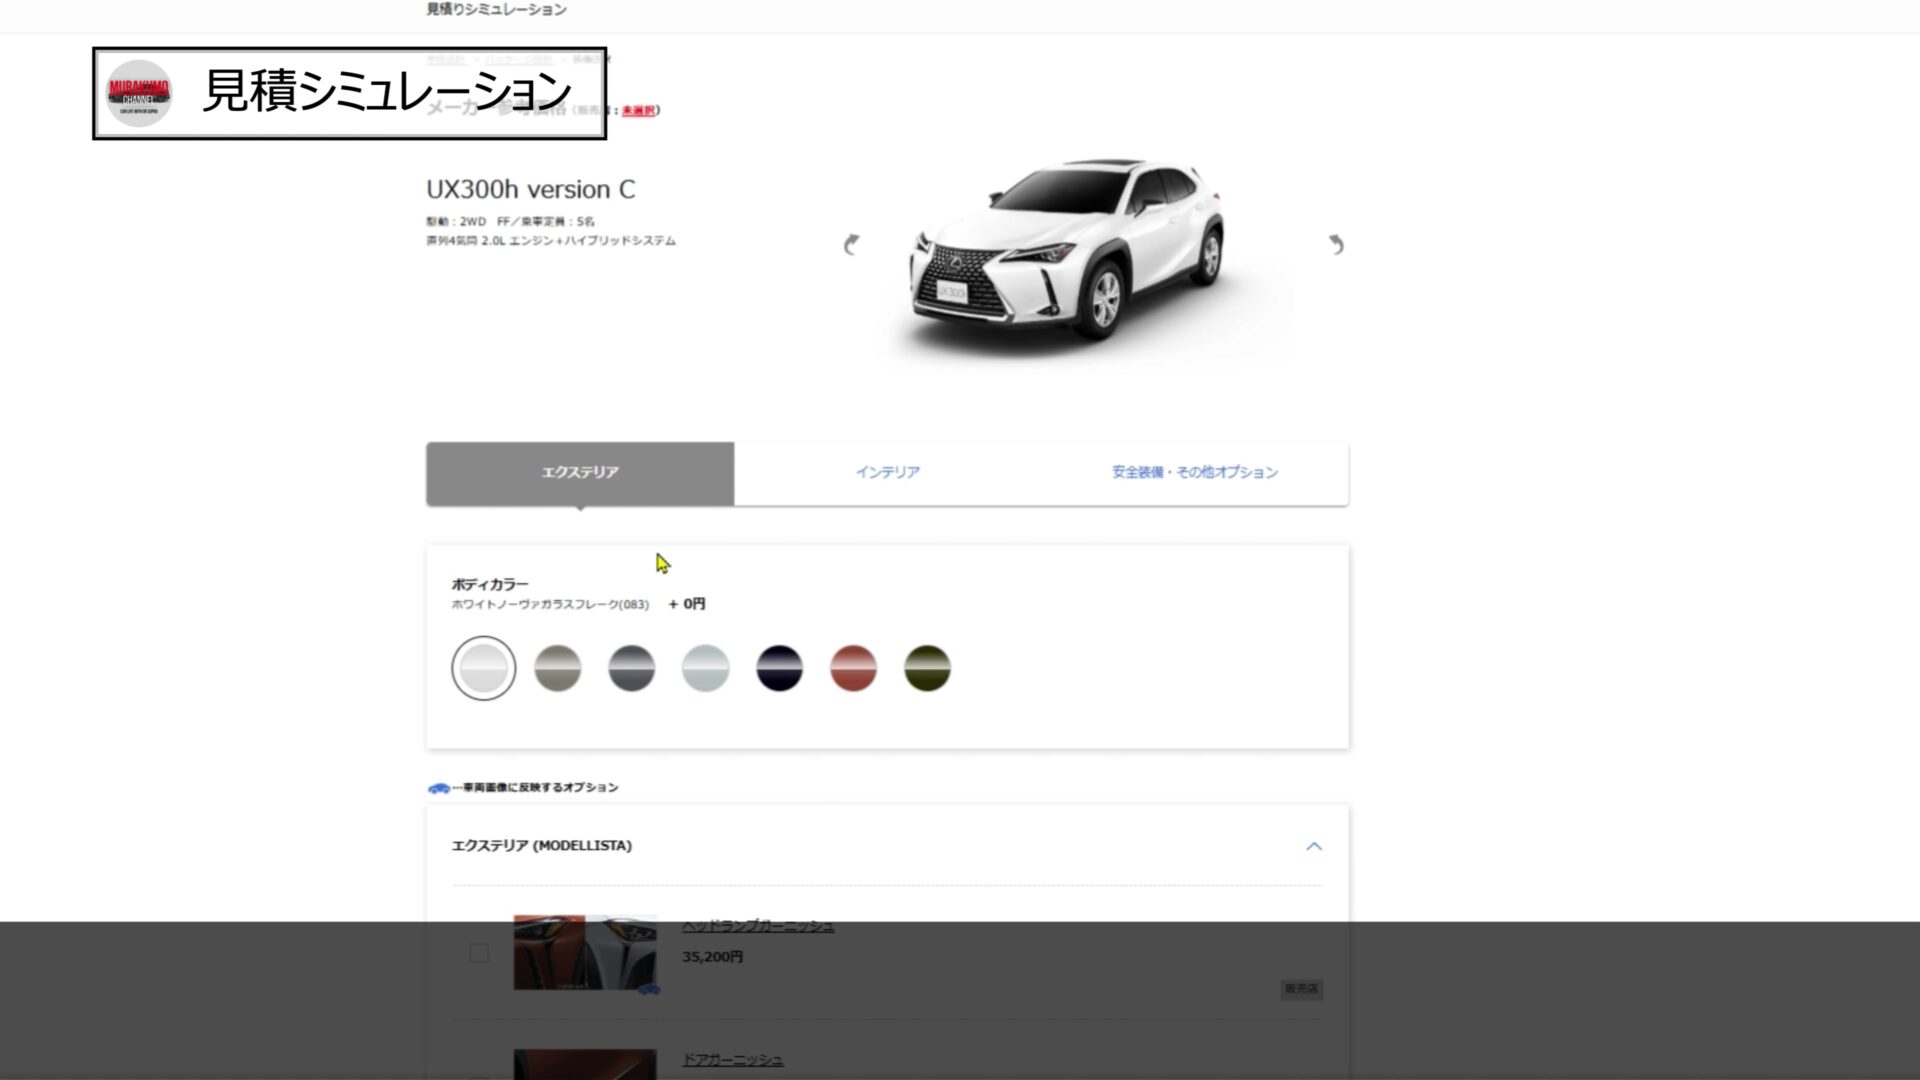Choose the dark gray body color swatch

click(x=631, y=668)
